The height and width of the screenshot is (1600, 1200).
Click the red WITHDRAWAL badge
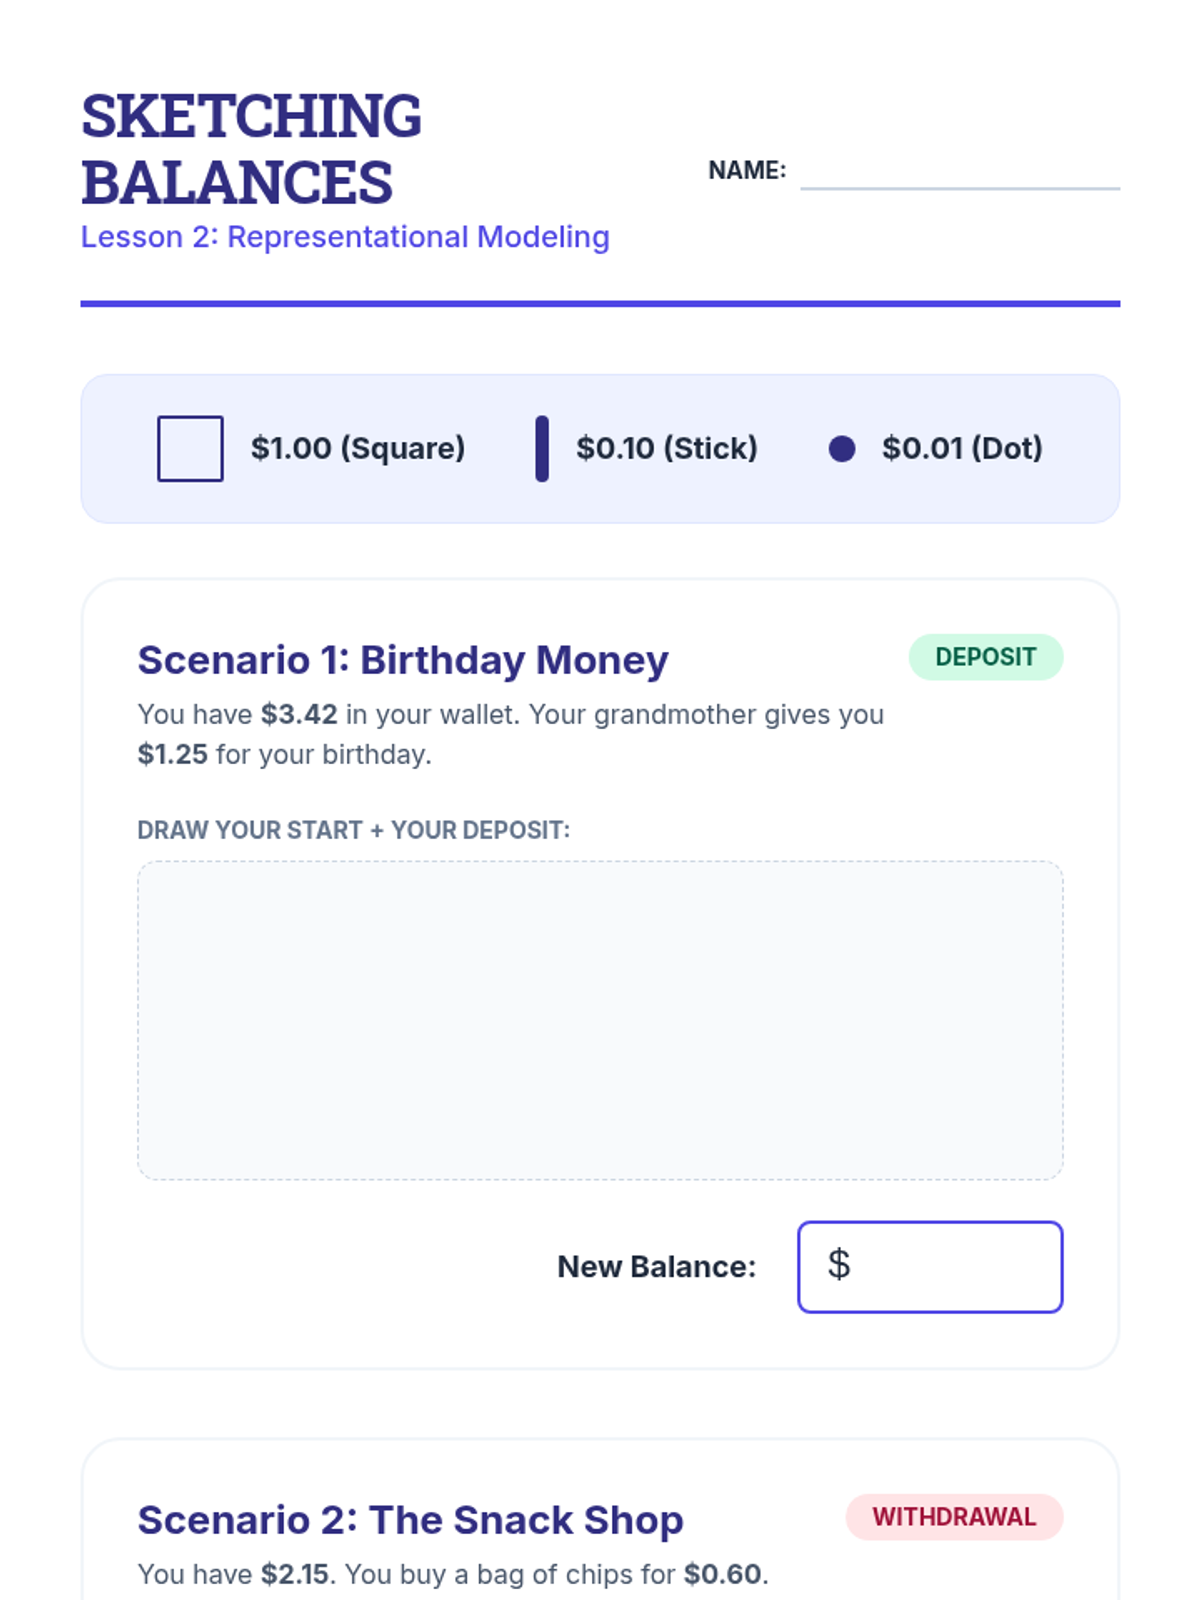[x=954, y=1517]
